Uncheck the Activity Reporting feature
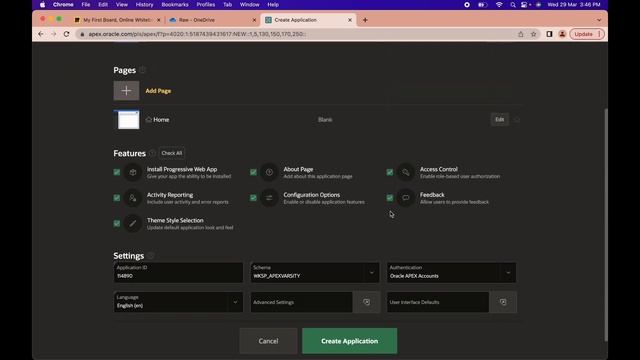Viewport: 640px width, 360px height. click(117, 198)
